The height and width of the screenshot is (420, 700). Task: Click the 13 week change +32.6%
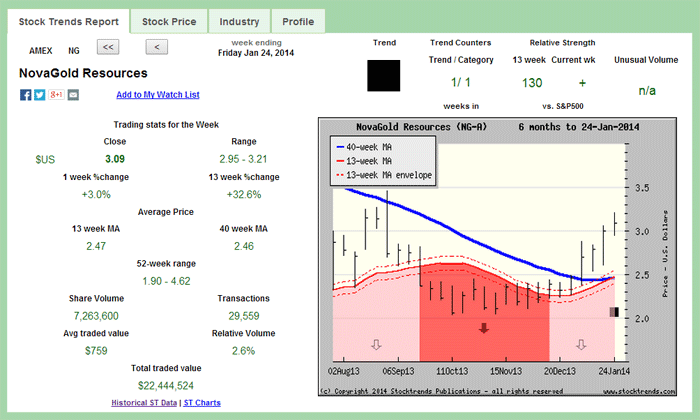point(244,194)
